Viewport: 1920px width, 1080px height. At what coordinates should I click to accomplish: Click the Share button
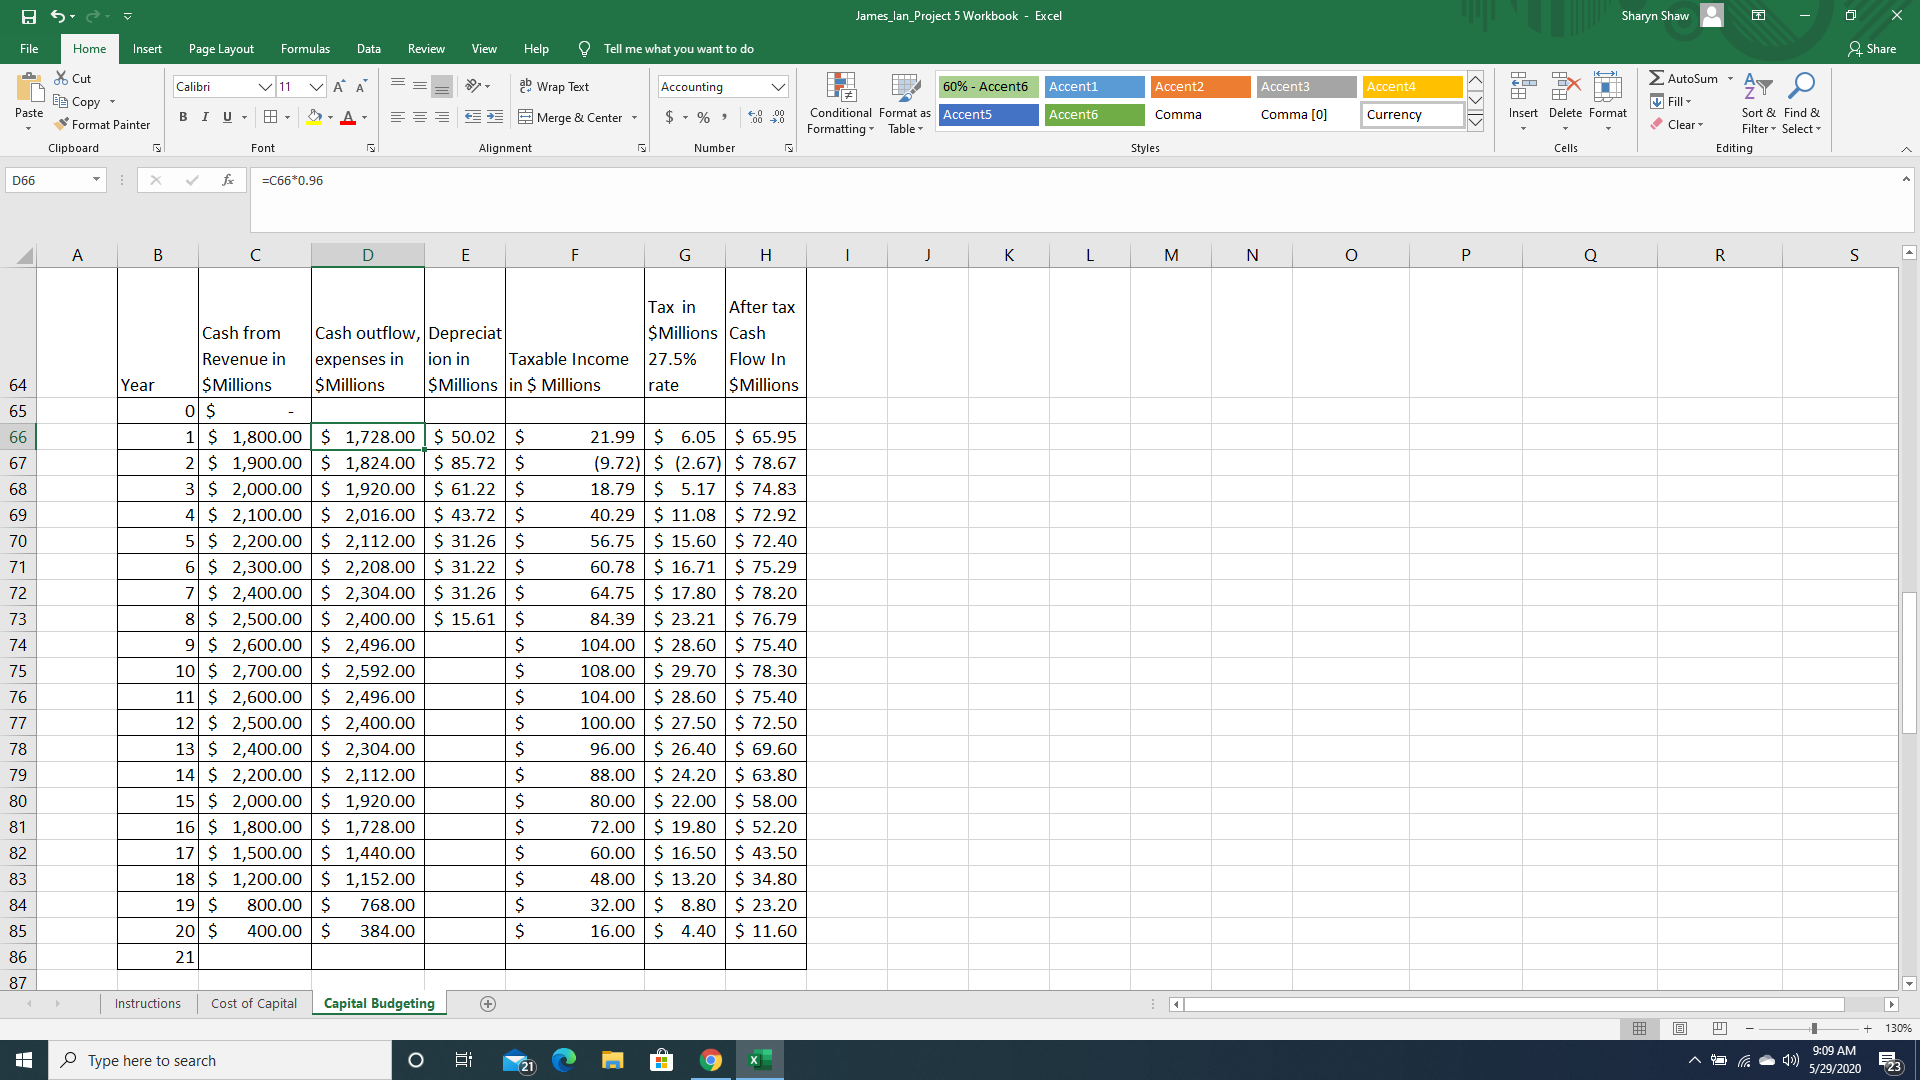(x=1872, y=49)
